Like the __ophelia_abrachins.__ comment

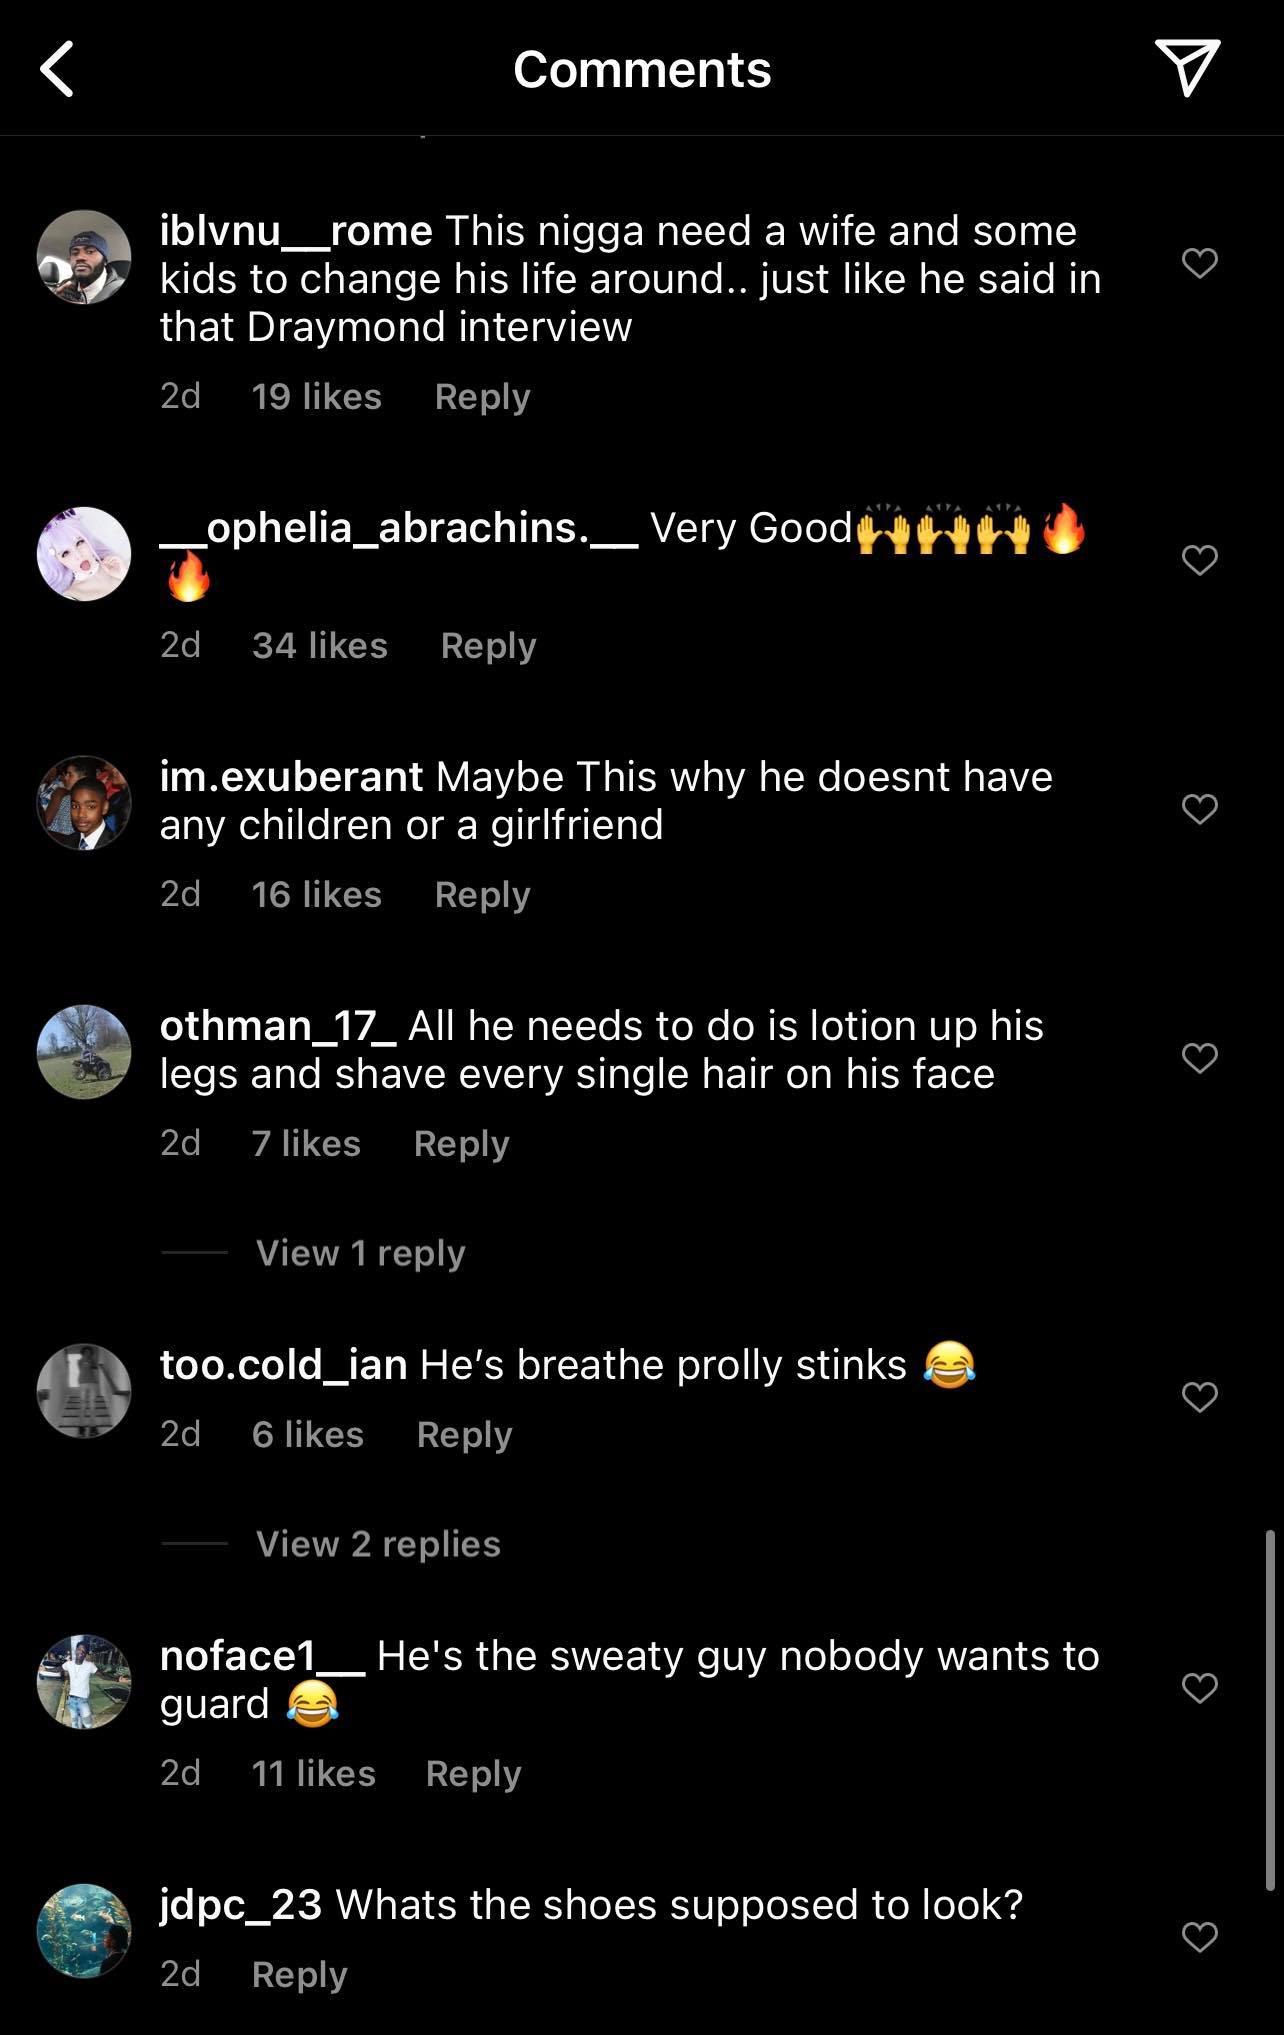(1199, 560)
